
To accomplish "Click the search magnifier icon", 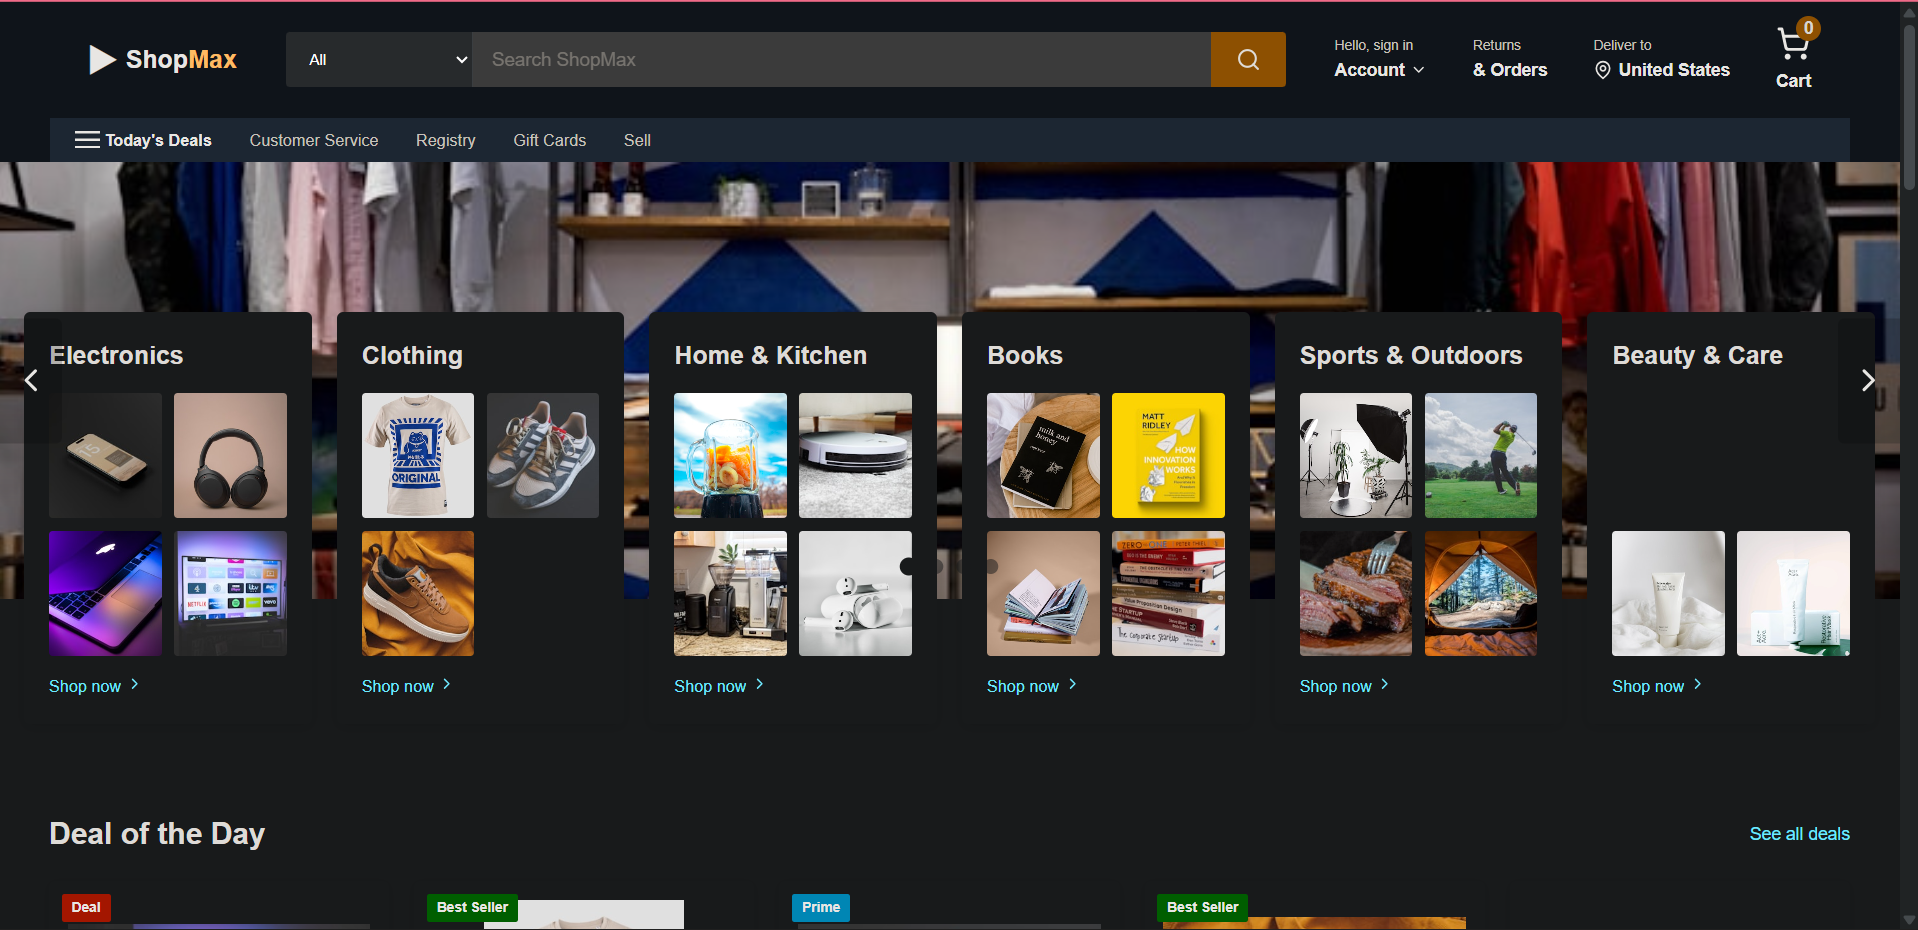I will click(1247, 59).
